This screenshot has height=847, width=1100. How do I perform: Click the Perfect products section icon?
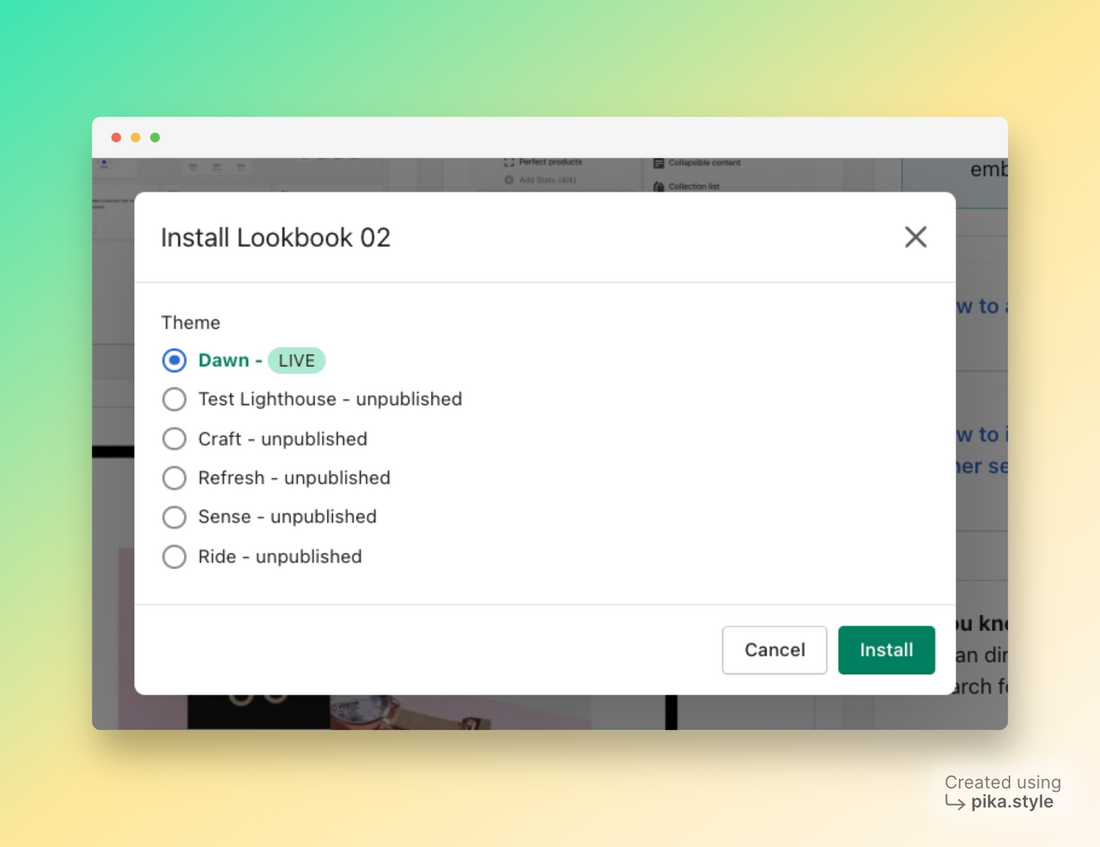[x=509, y=162]
